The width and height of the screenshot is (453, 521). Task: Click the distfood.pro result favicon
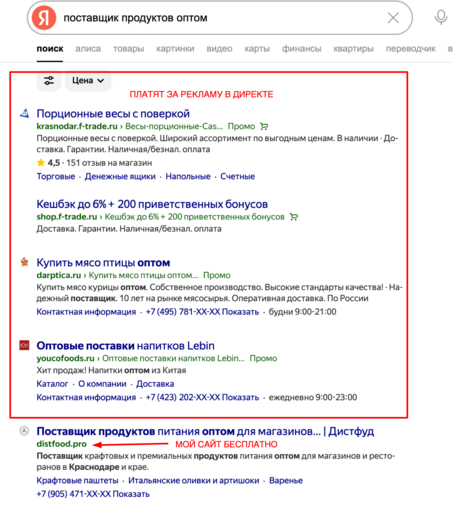(x=24, y=431)
